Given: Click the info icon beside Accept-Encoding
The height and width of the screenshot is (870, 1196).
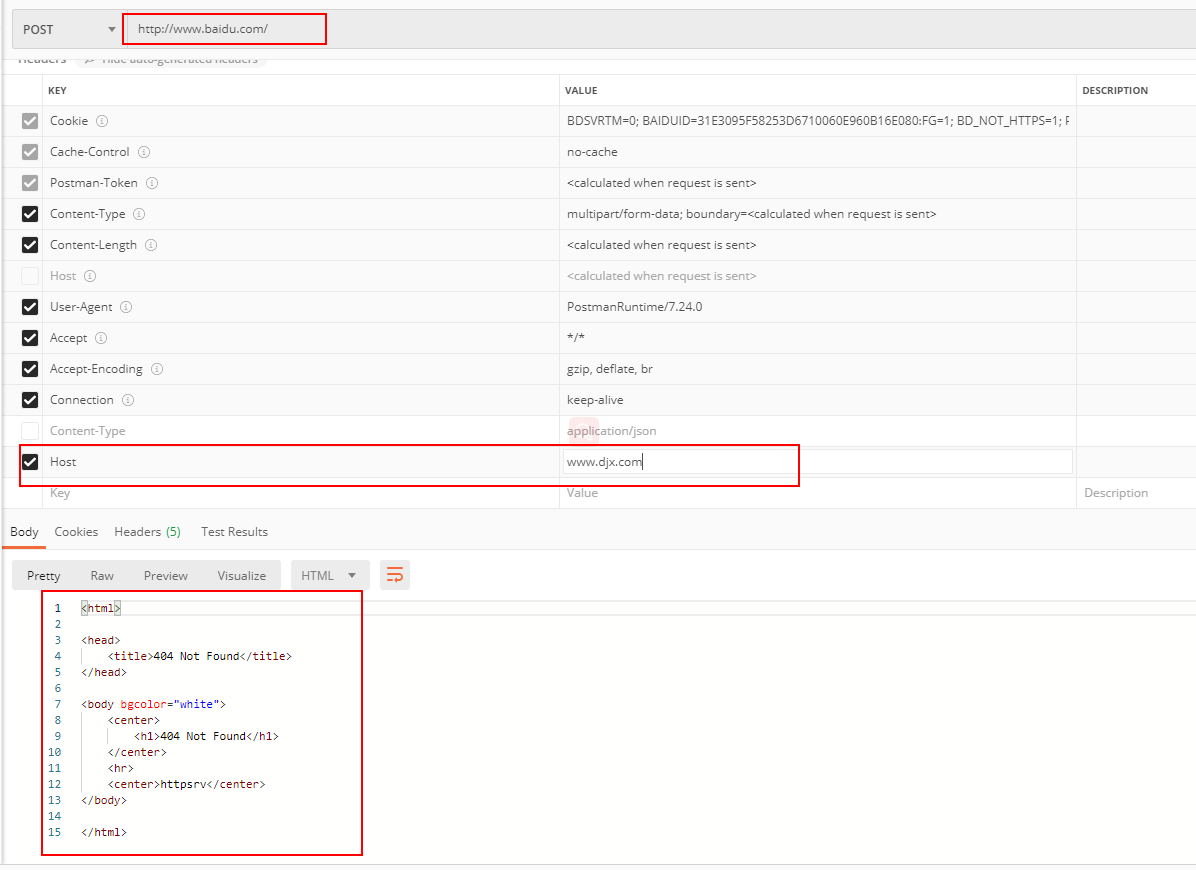Looking at the screenshot, I should [157, 369].
